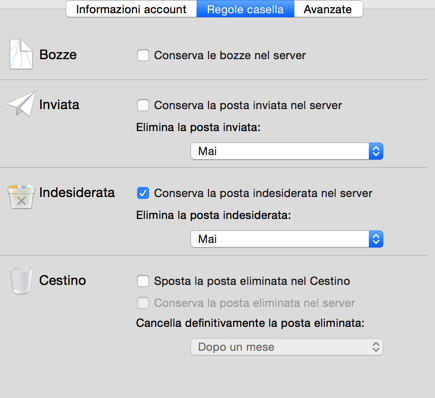Check Conserva la posta inviata nel server
Screen dimensions: 435x398
pyautogui.click(x=143, y=105)
